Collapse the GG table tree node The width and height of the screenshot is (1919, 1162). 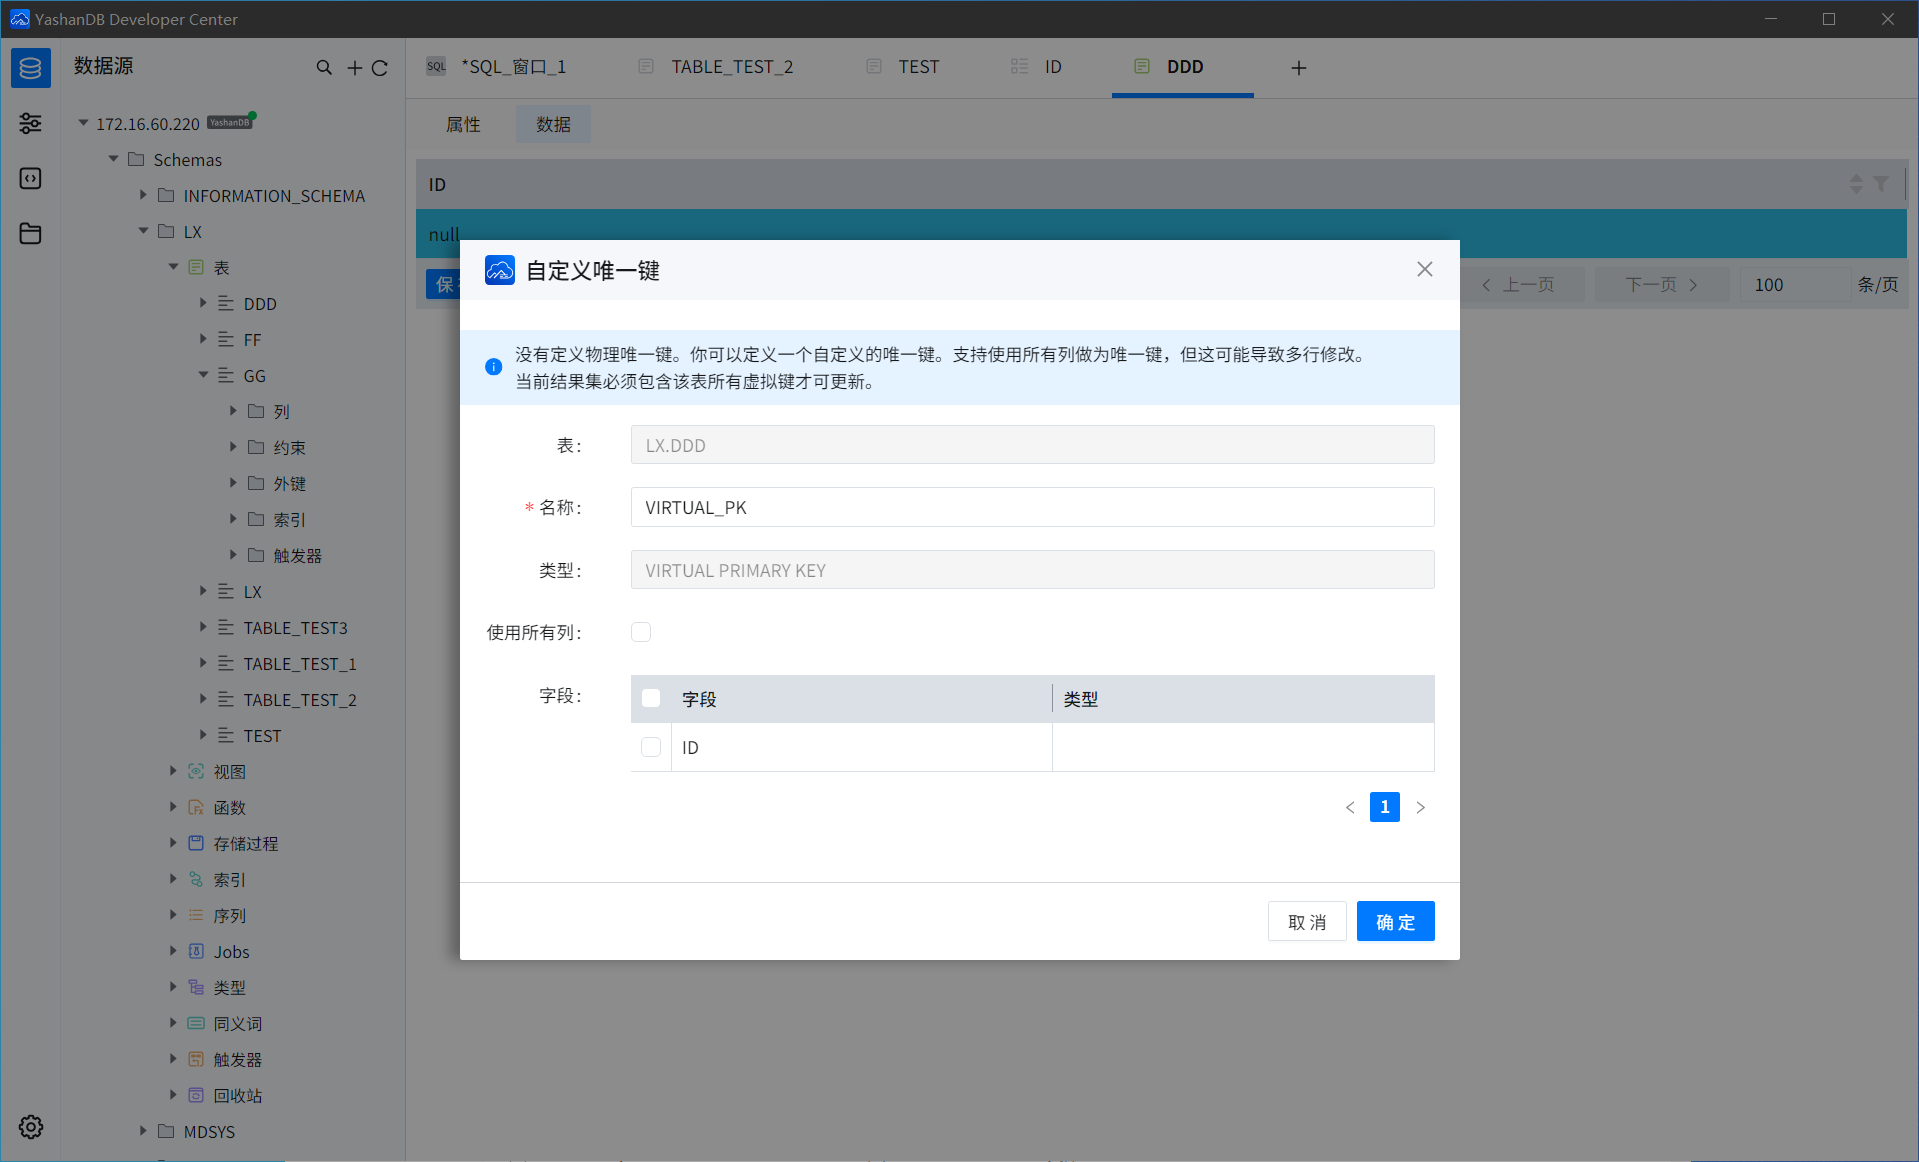point(203,375)
